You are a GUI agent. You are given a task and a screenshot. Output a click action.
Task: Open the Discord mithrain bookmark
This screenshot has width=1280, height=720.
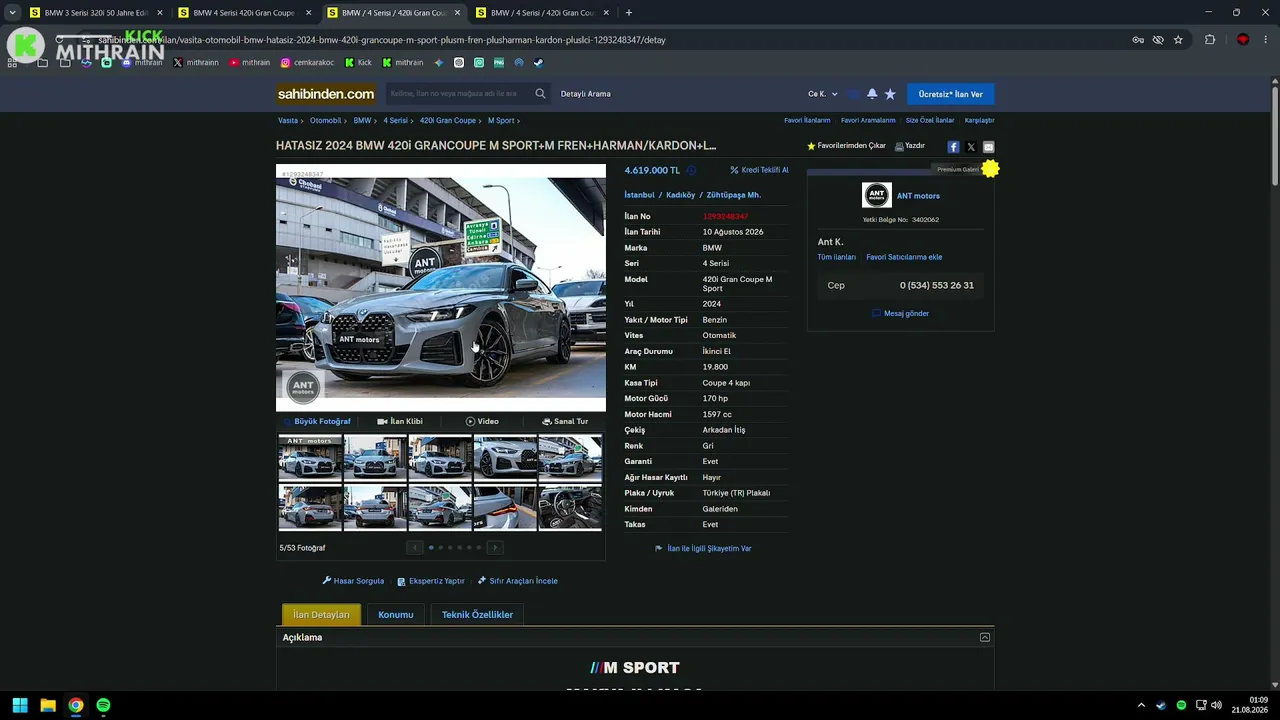[x=142, y=62]
